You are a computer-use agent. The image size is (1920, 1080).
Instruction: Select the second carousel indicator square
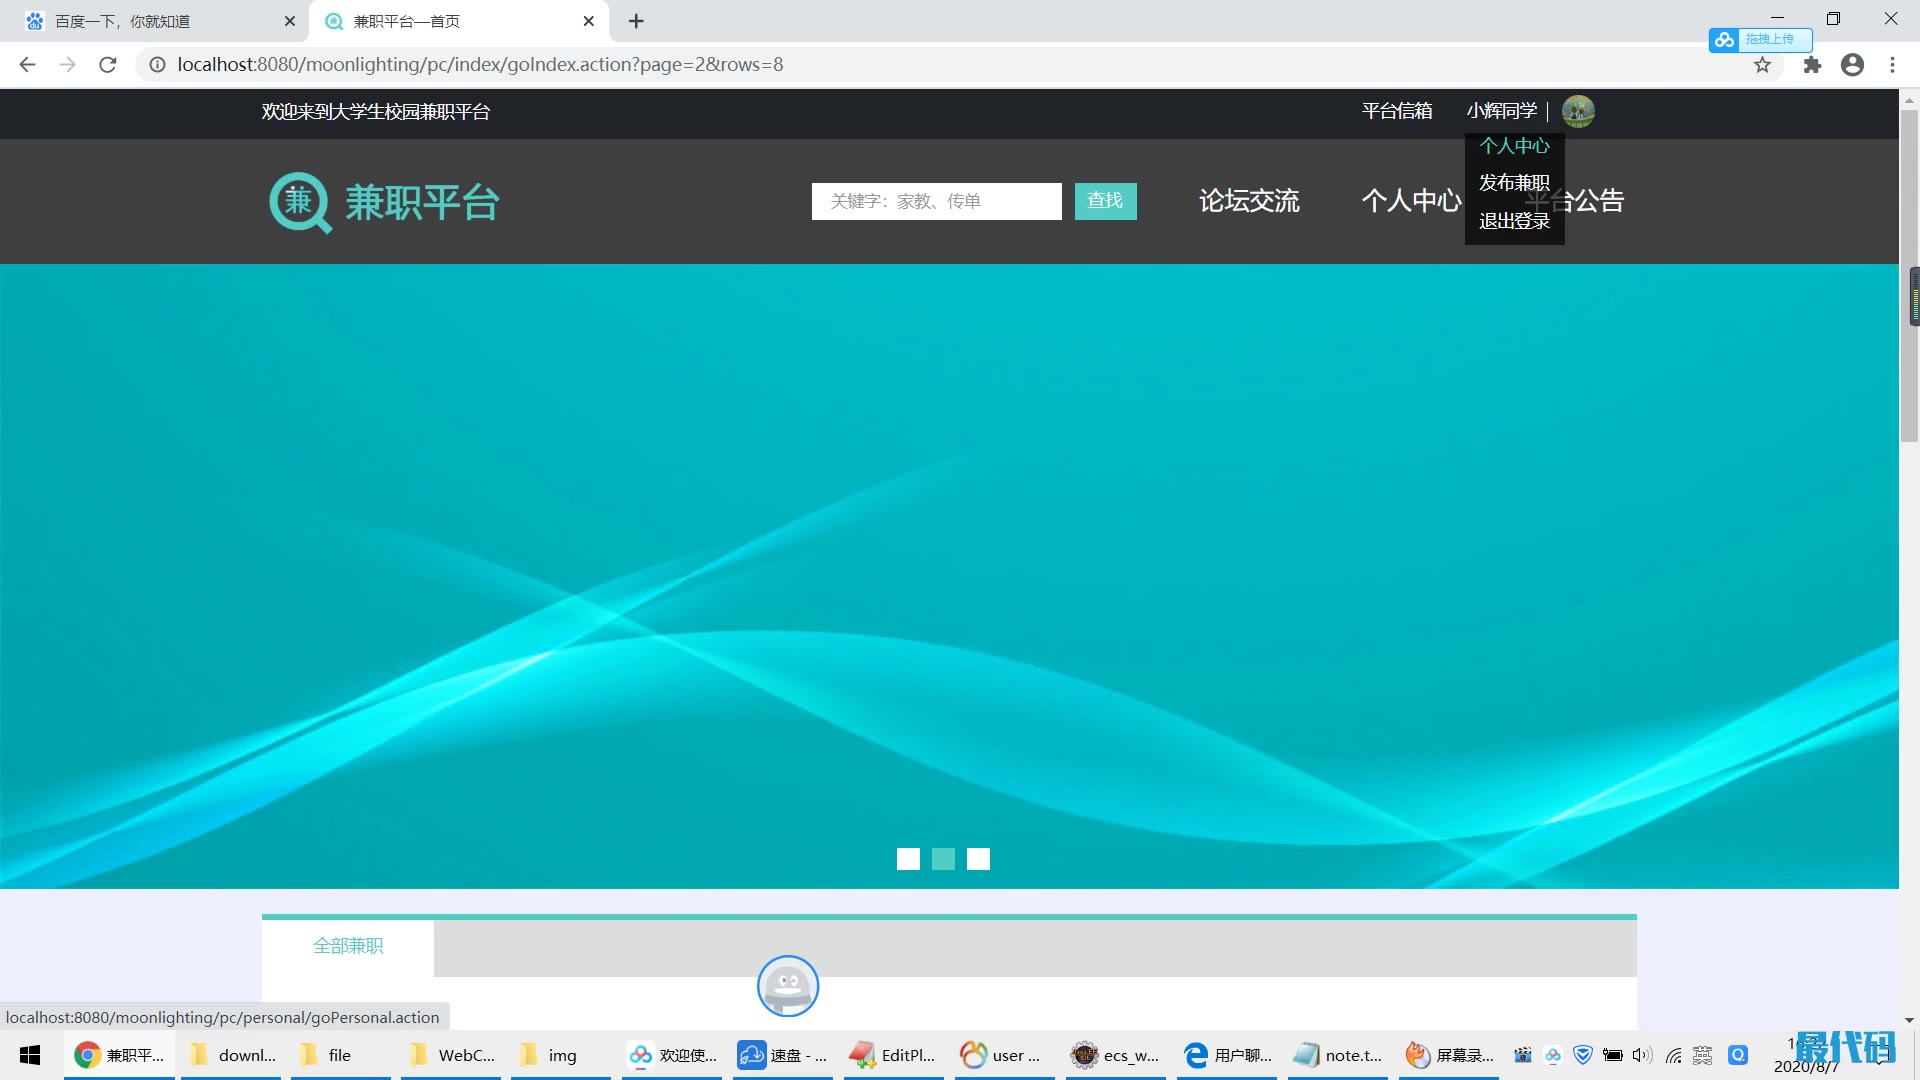(x=943, y=859)
